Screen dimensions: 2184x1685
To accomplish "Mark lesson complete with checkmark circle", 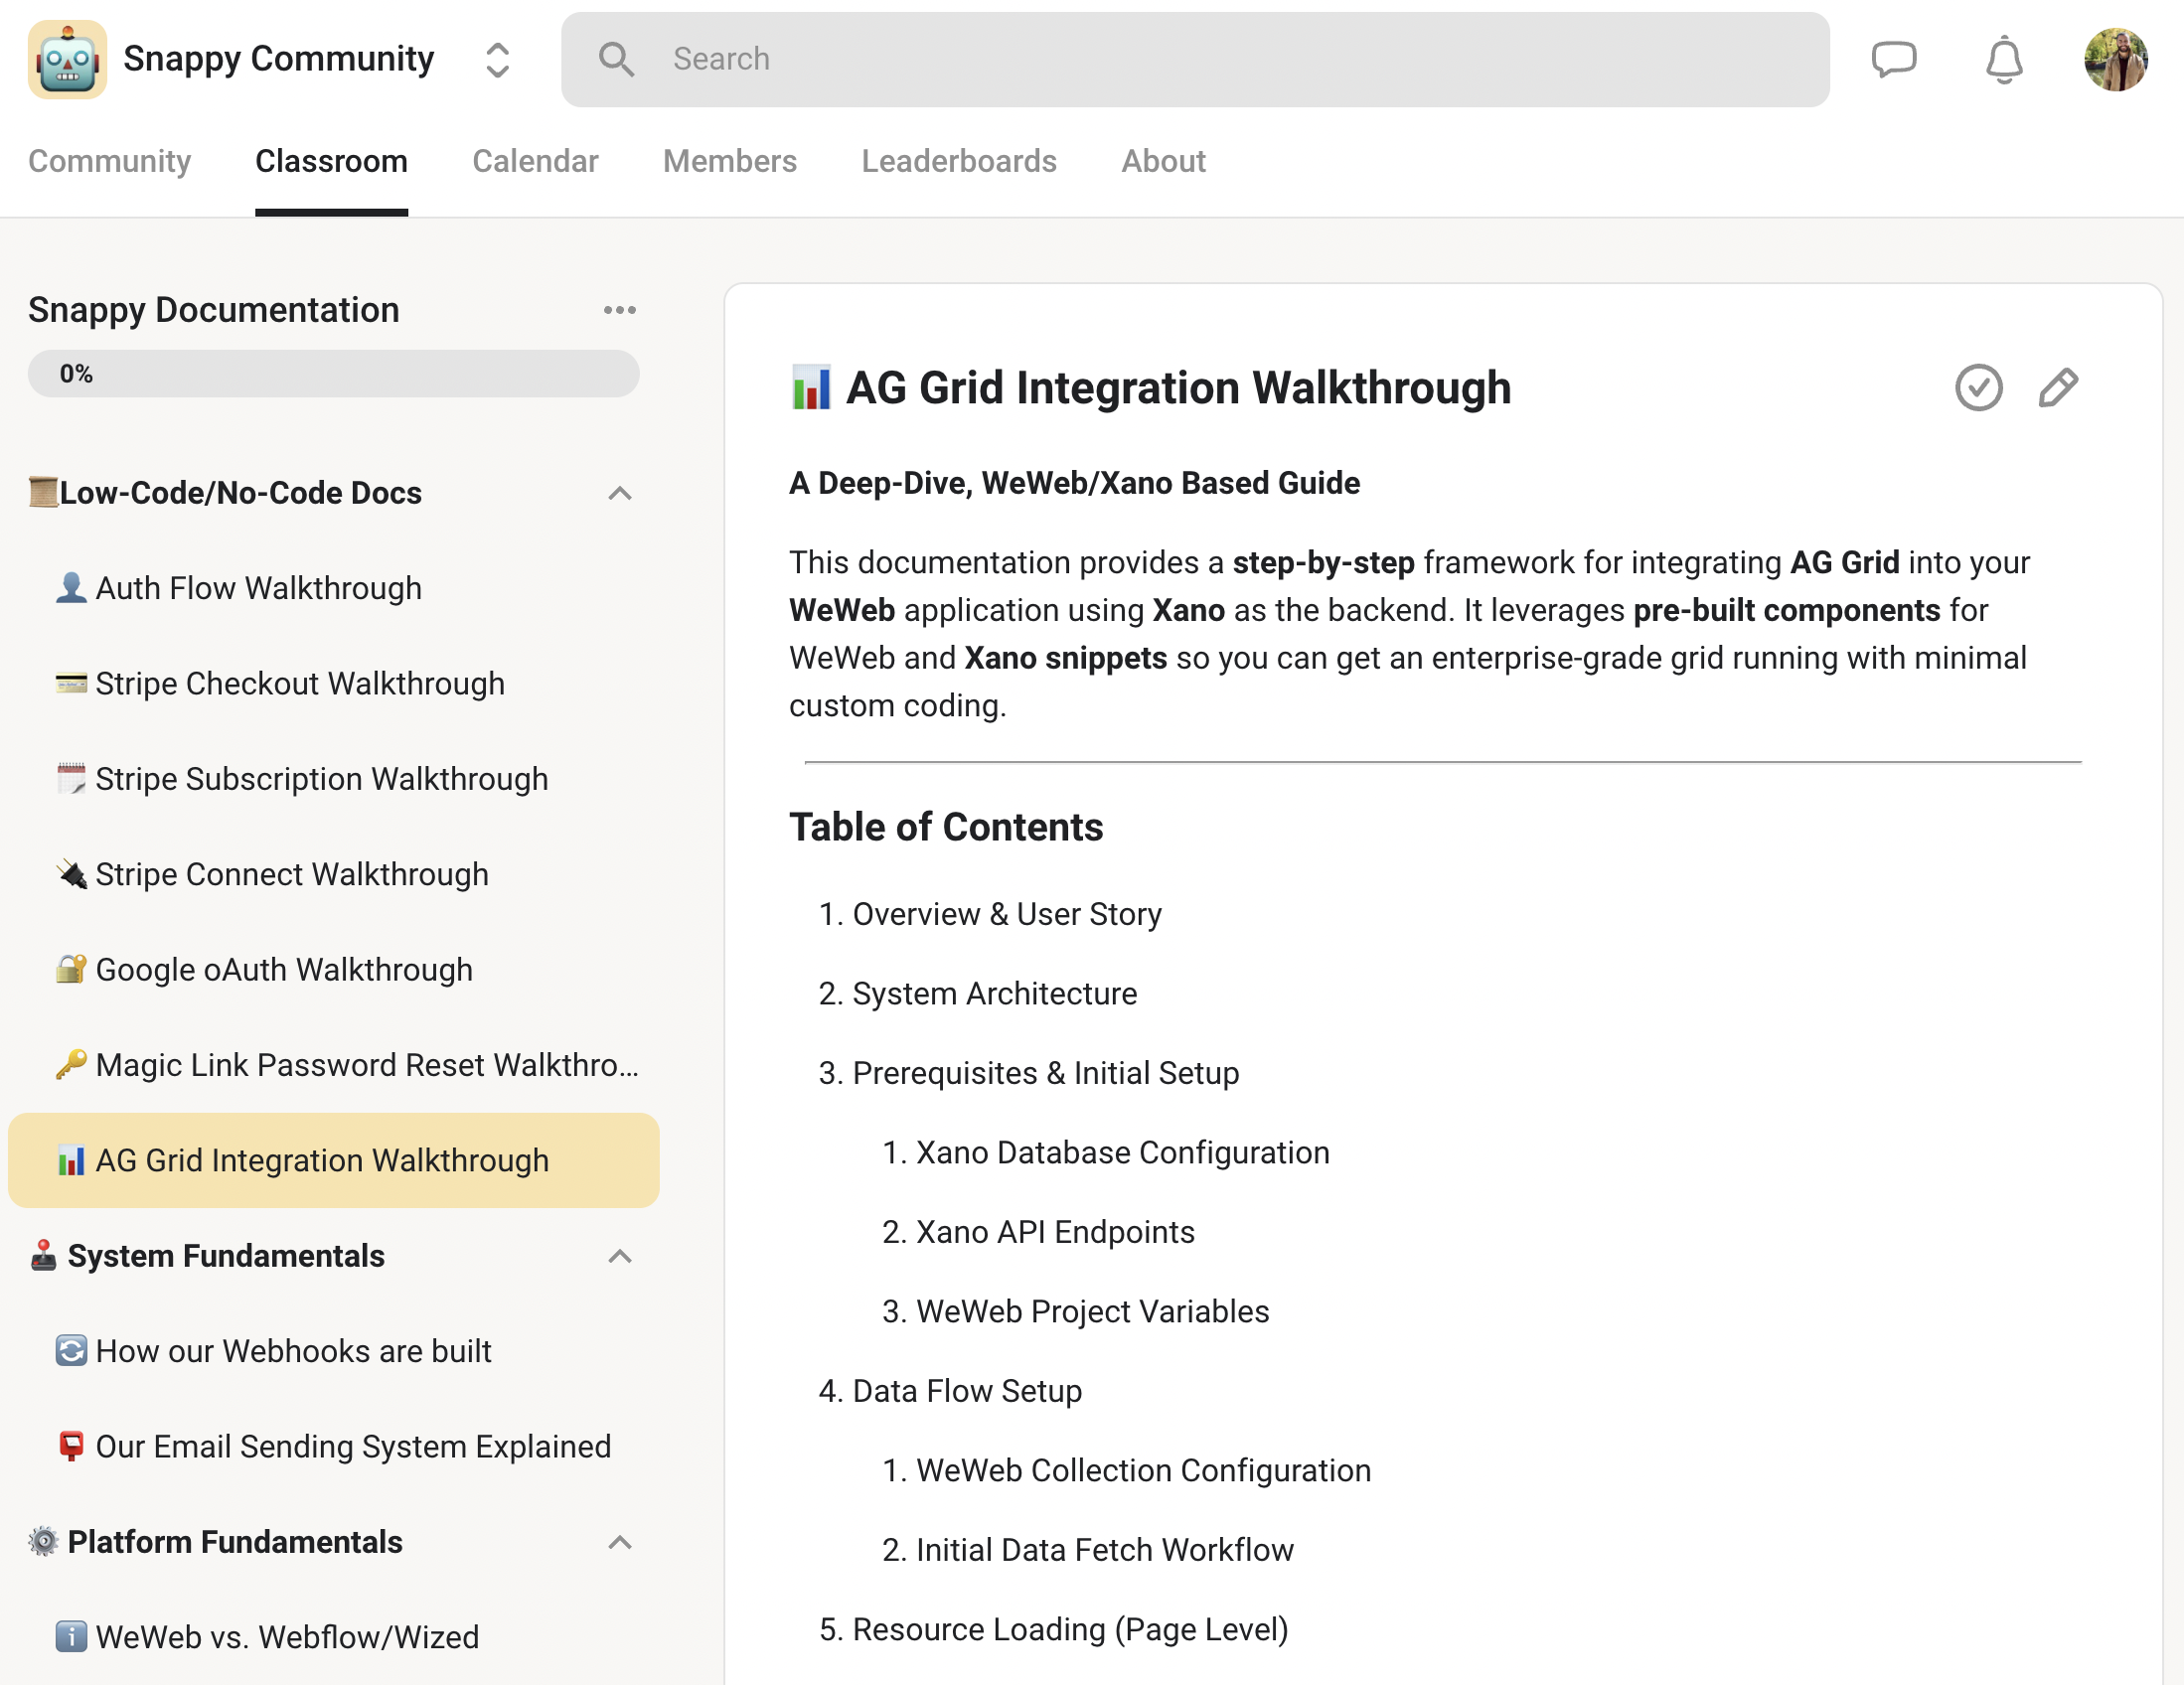I will coord(1977,388).
